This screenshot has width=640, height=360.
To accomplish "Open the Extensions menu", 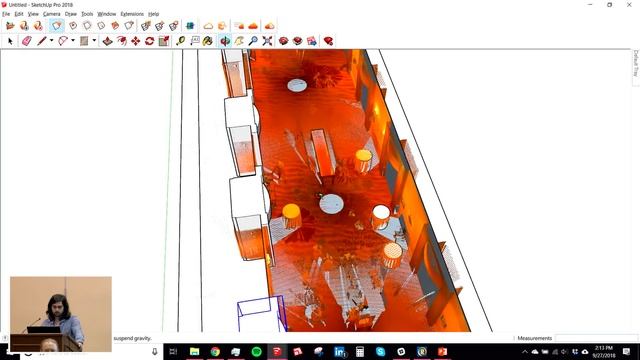I will click(132, 14).
